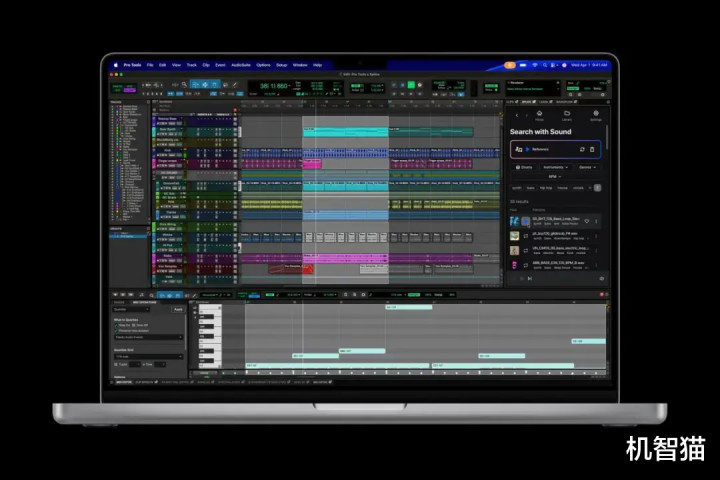Open the Home icon in Splice panel
Viewport: 720px width, 480px height.
click(540, 113)
